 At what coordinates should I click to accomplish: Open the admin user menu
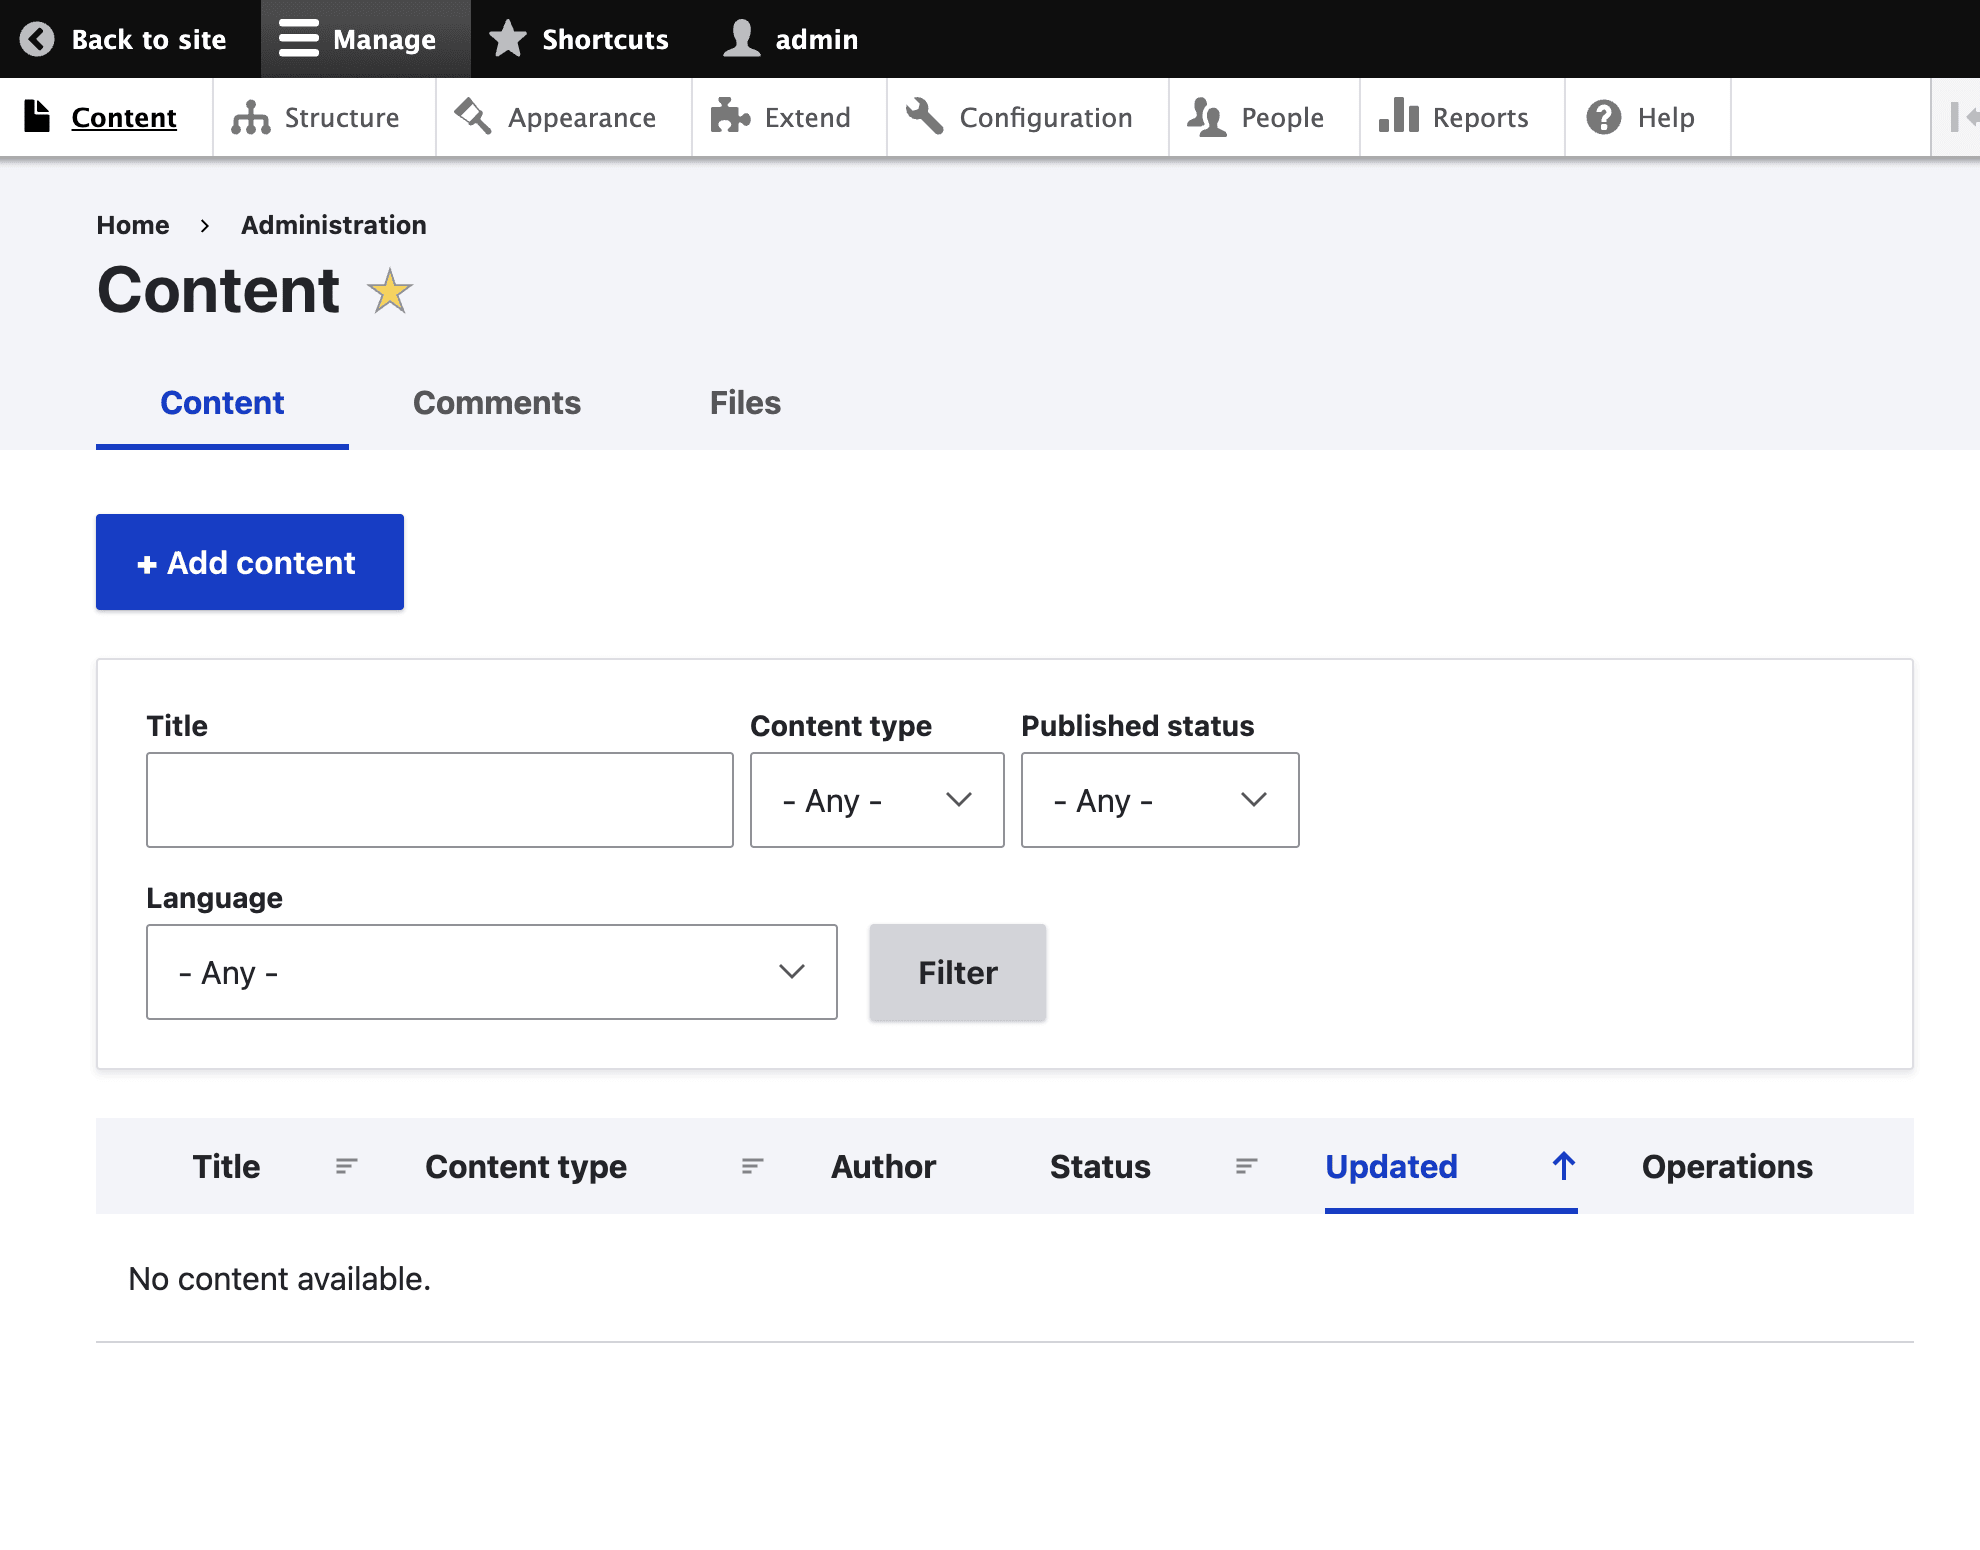791,39
